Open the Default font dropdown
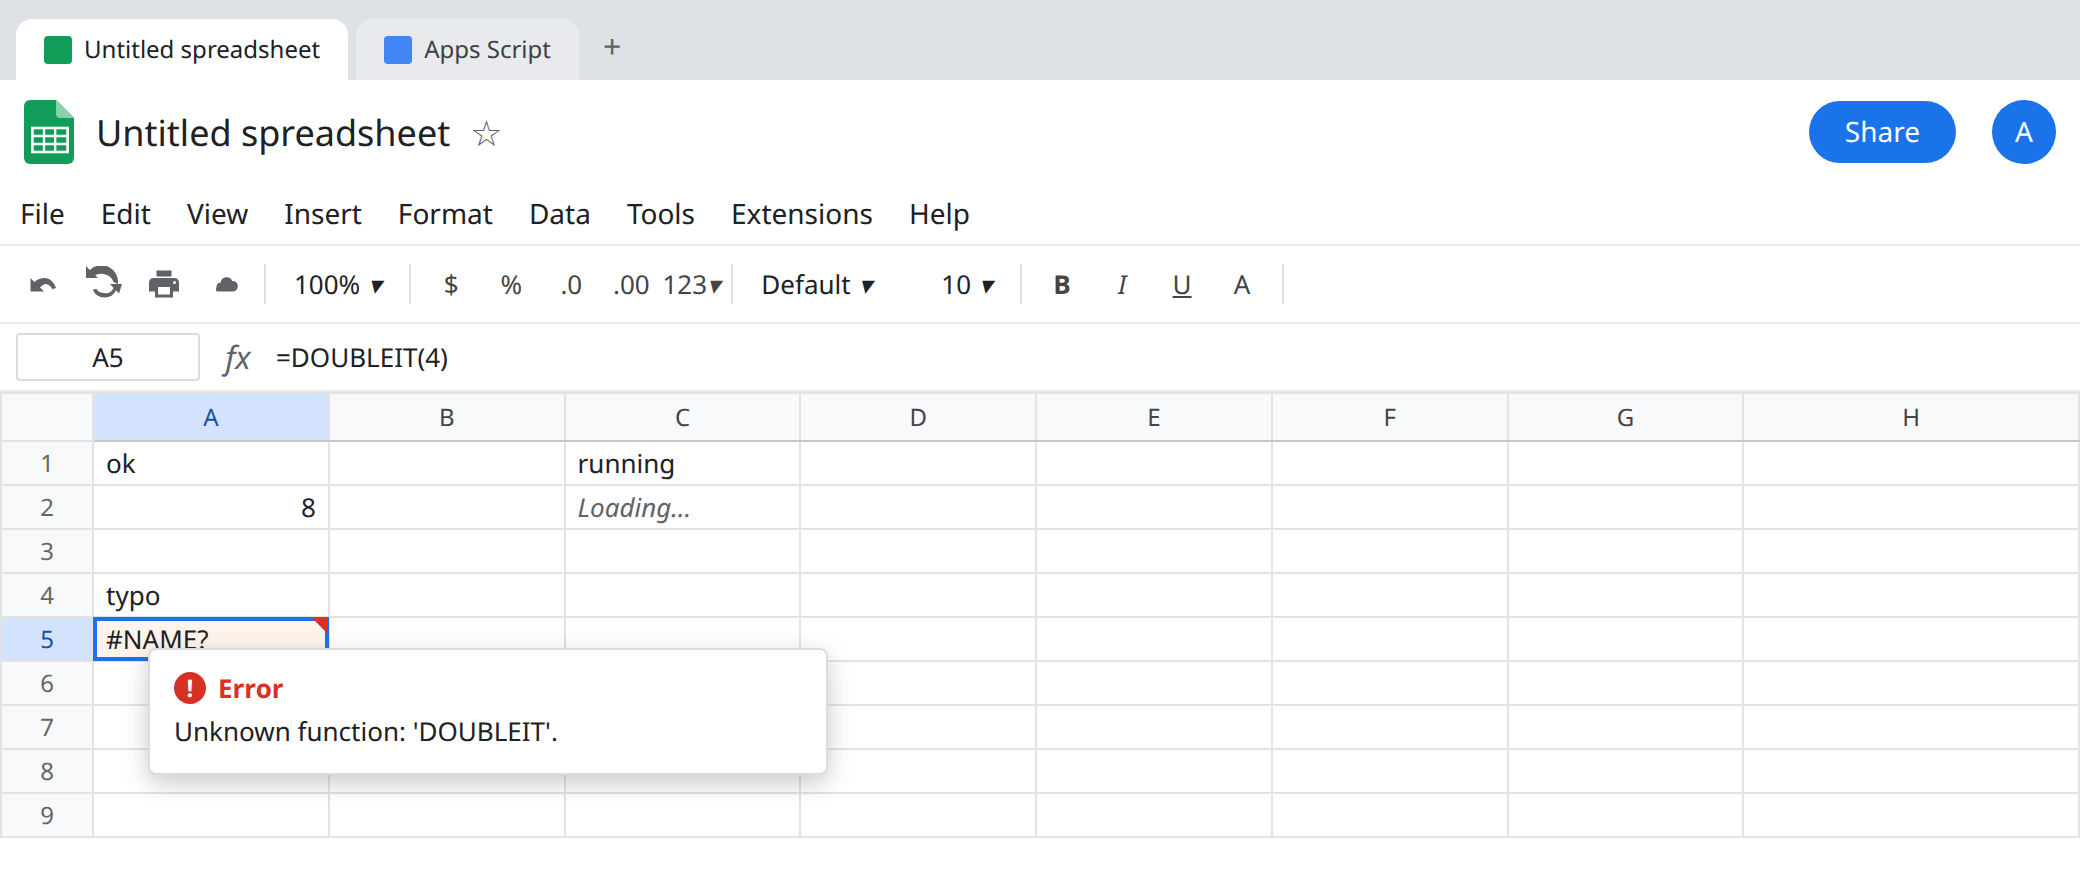The image size is (2080, 872). 818,285
